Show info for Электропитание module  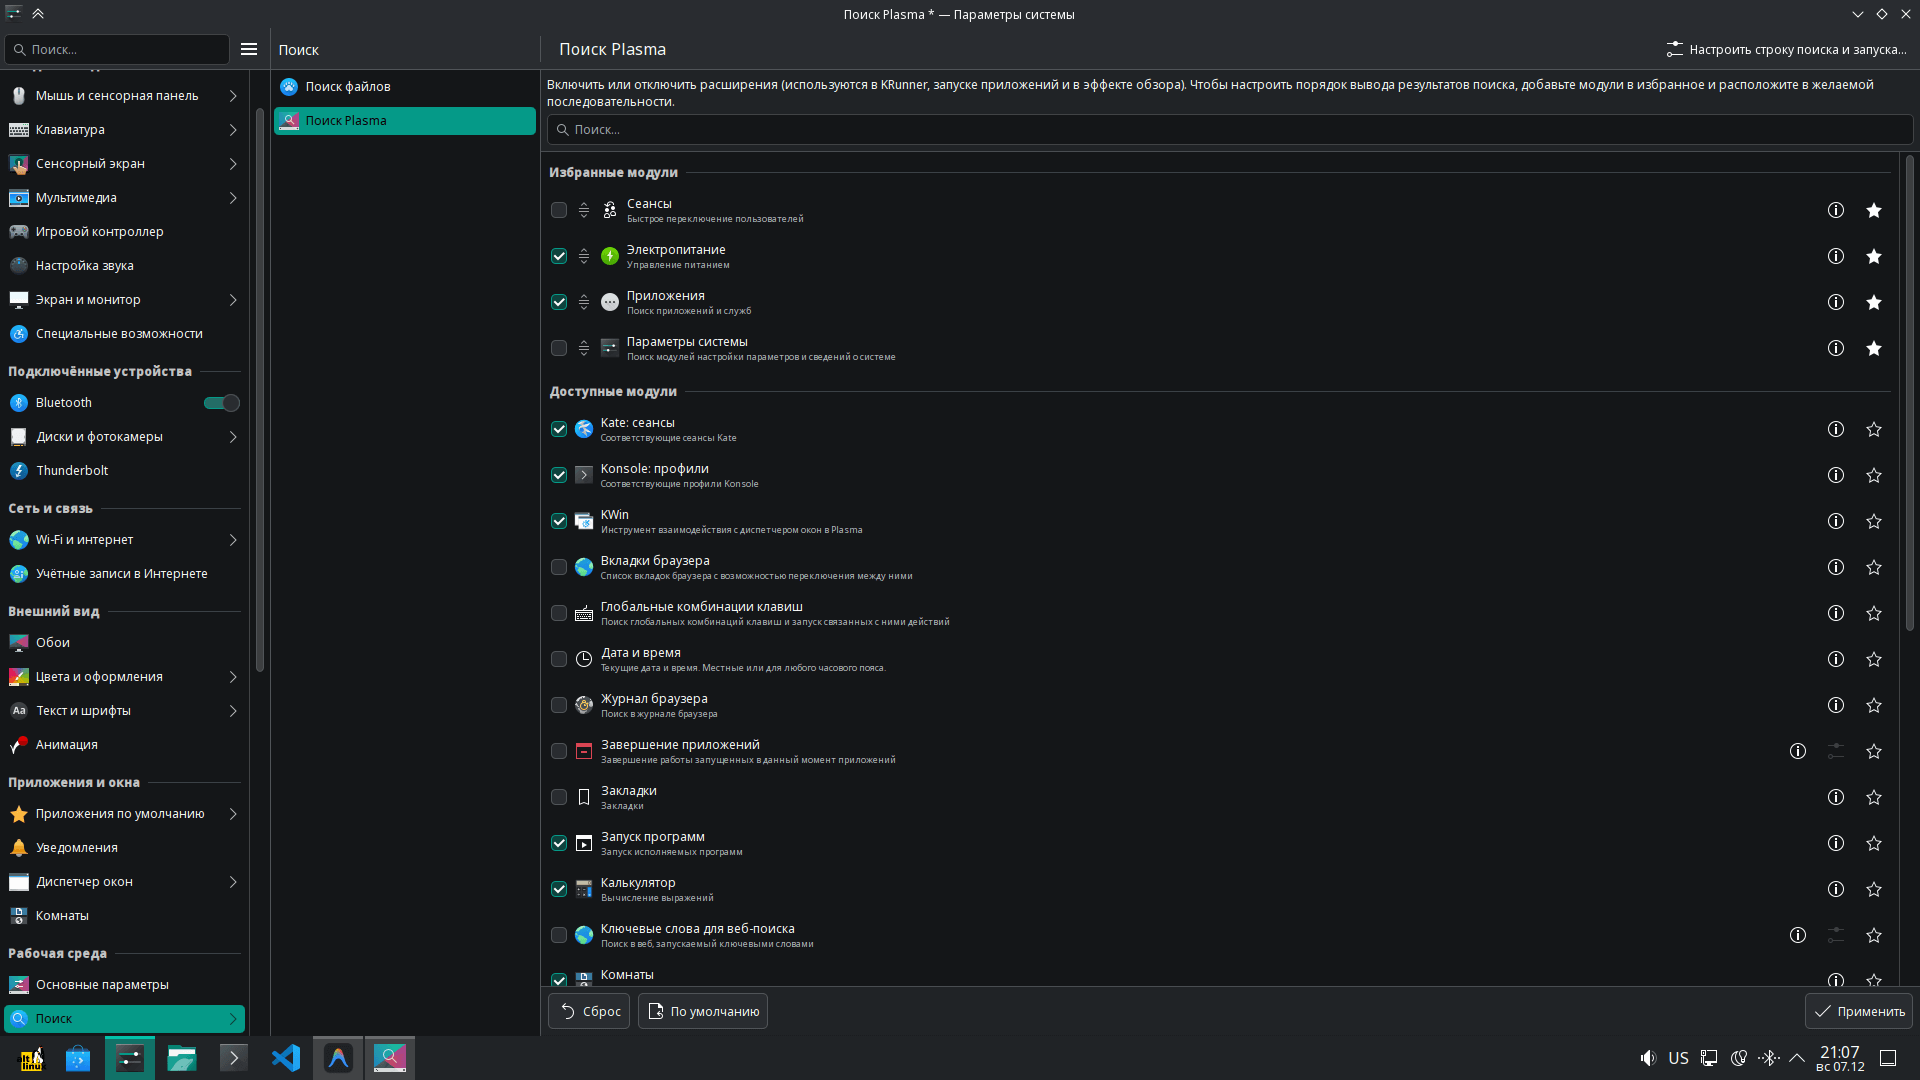(x=1835, y=256)
